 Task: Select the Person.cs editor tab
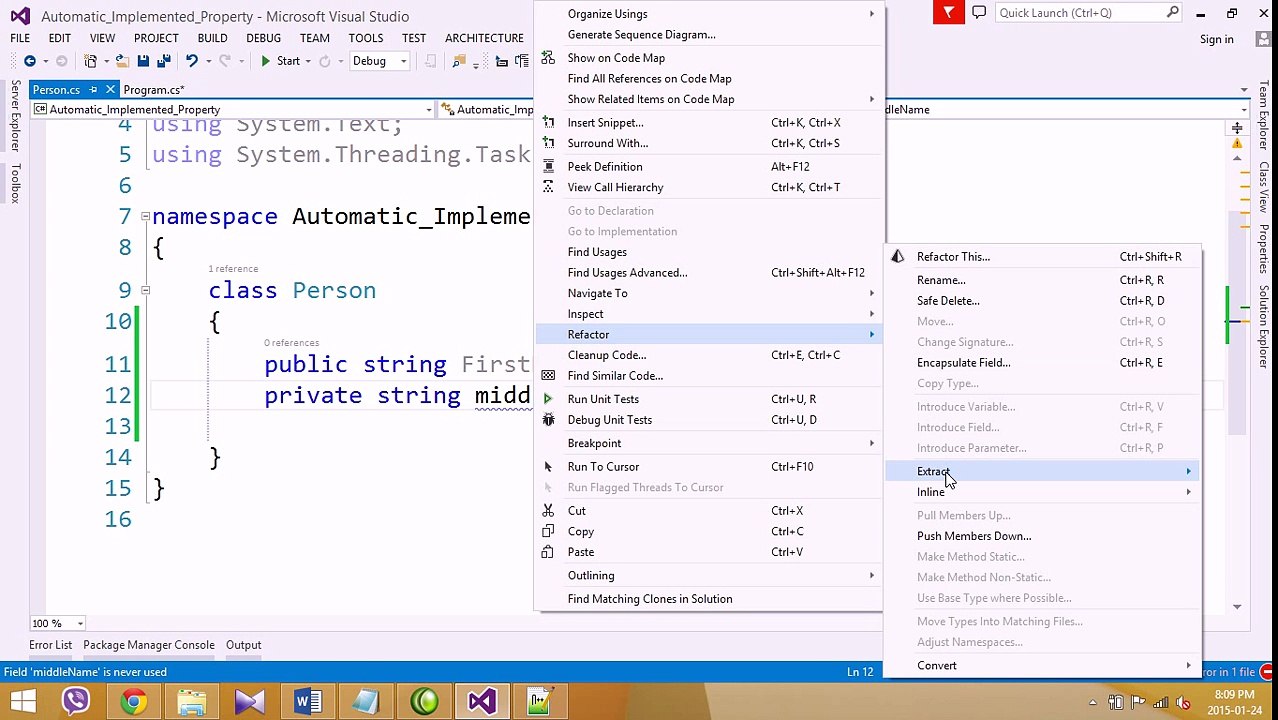(x=56, y=90)
